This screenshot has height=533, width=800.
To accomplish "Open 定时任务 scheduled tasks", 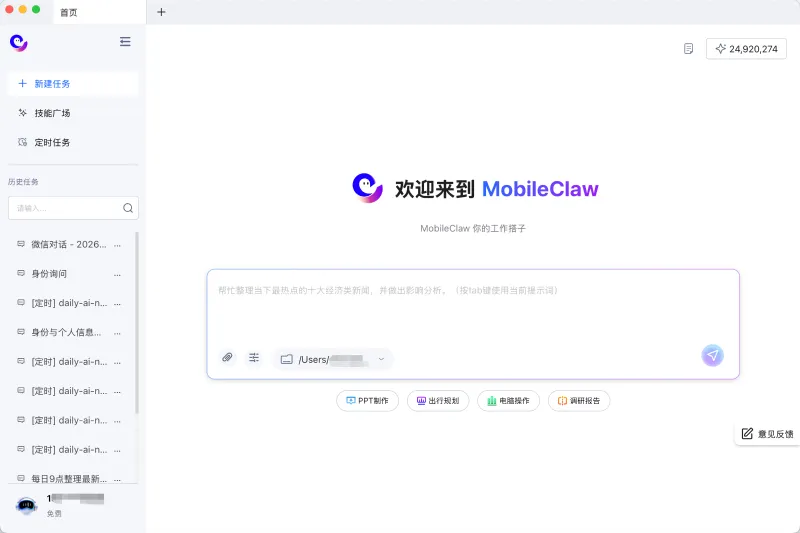I will pos(72,142).
